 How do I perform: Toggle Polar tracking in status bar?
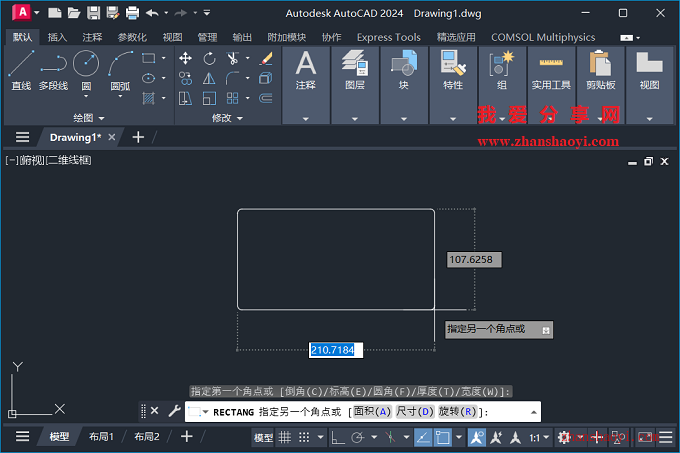click(357, 437)
